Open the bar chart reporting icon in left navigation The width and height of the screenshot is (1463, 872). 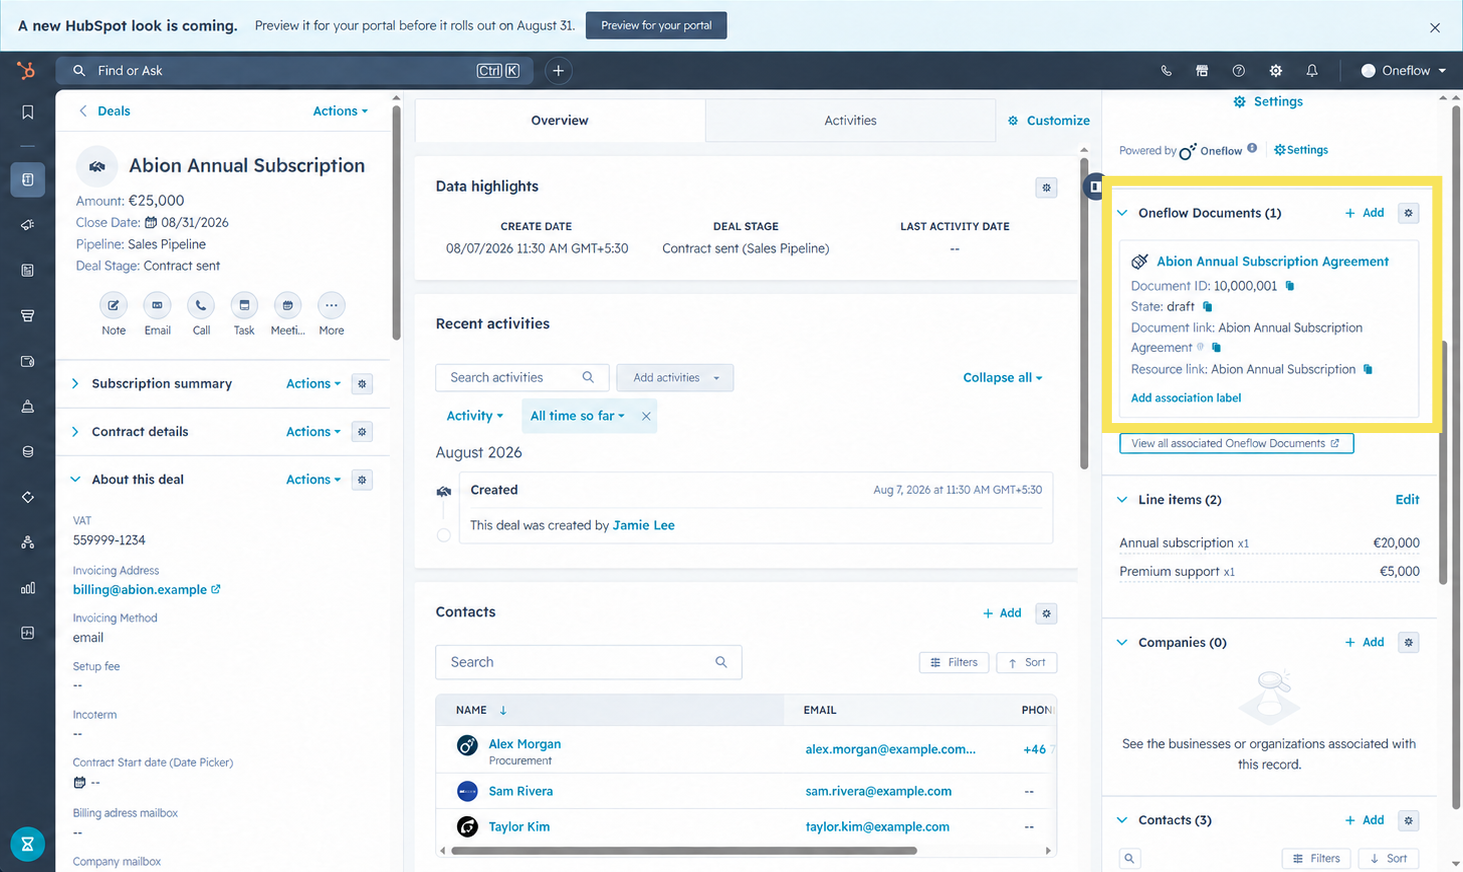point(28,588)
